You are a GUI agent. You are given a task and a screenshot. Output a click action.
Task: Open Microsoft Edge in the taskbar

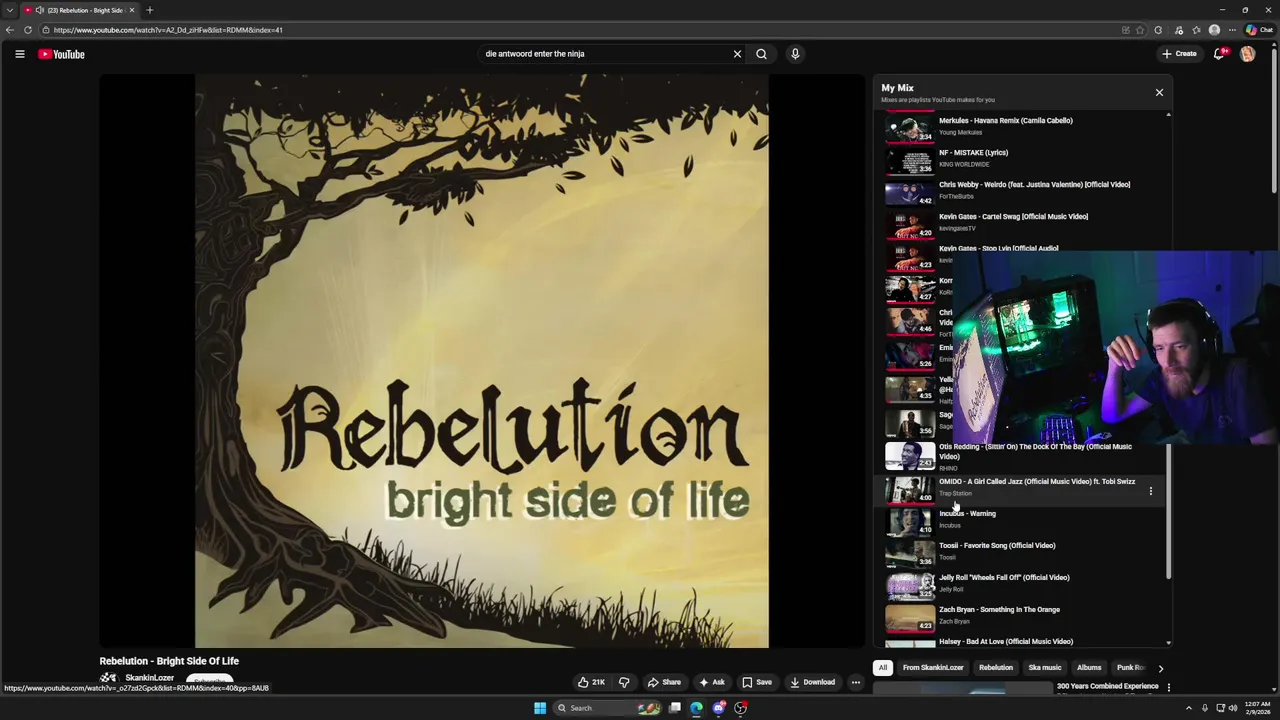pos(697,708)
